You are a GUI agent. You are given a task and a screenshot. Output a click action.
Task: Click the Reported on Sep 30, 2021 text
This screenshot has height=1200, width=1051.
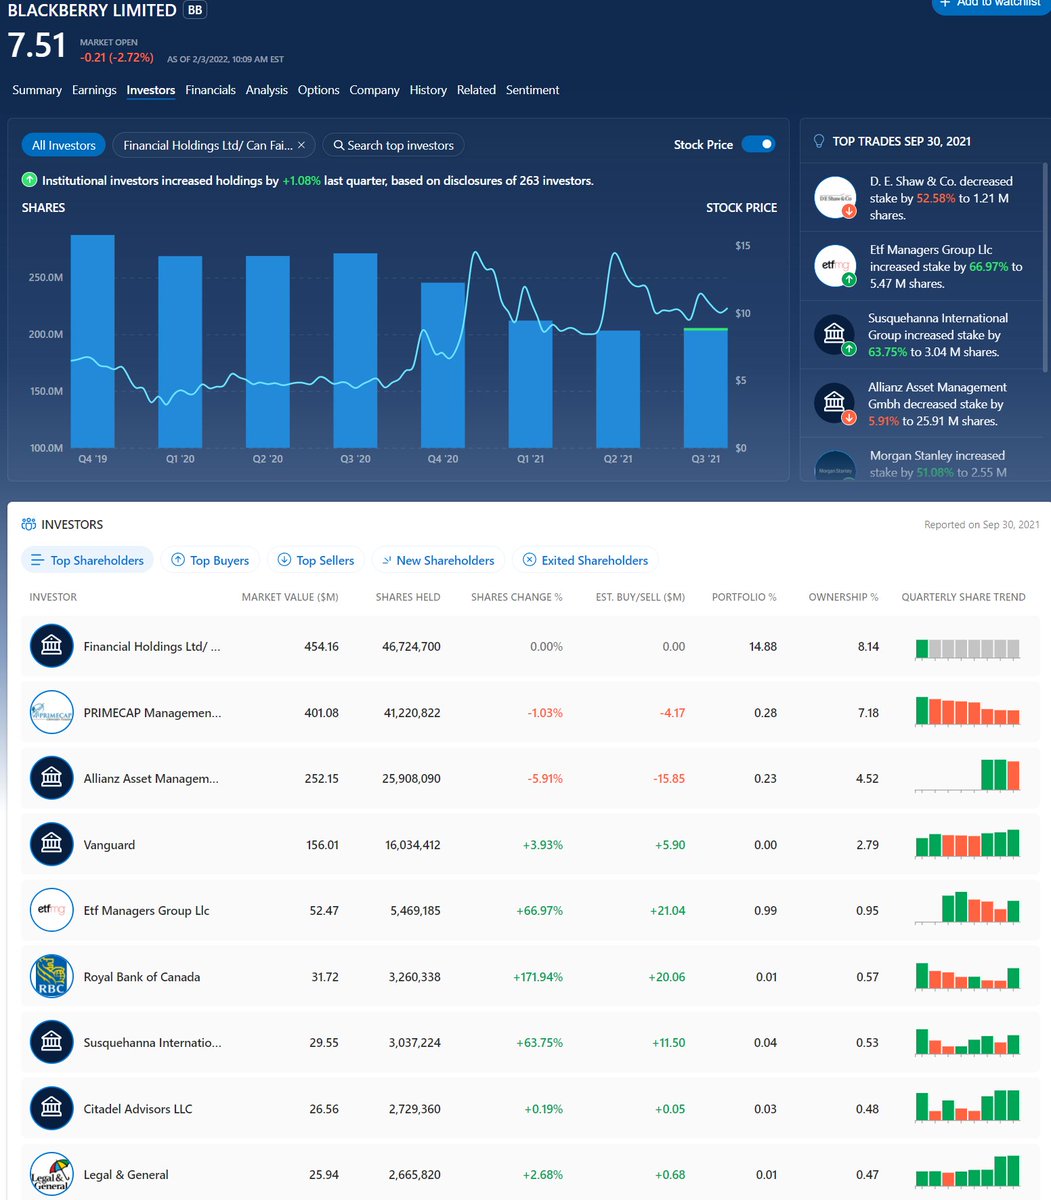(982, 524)
